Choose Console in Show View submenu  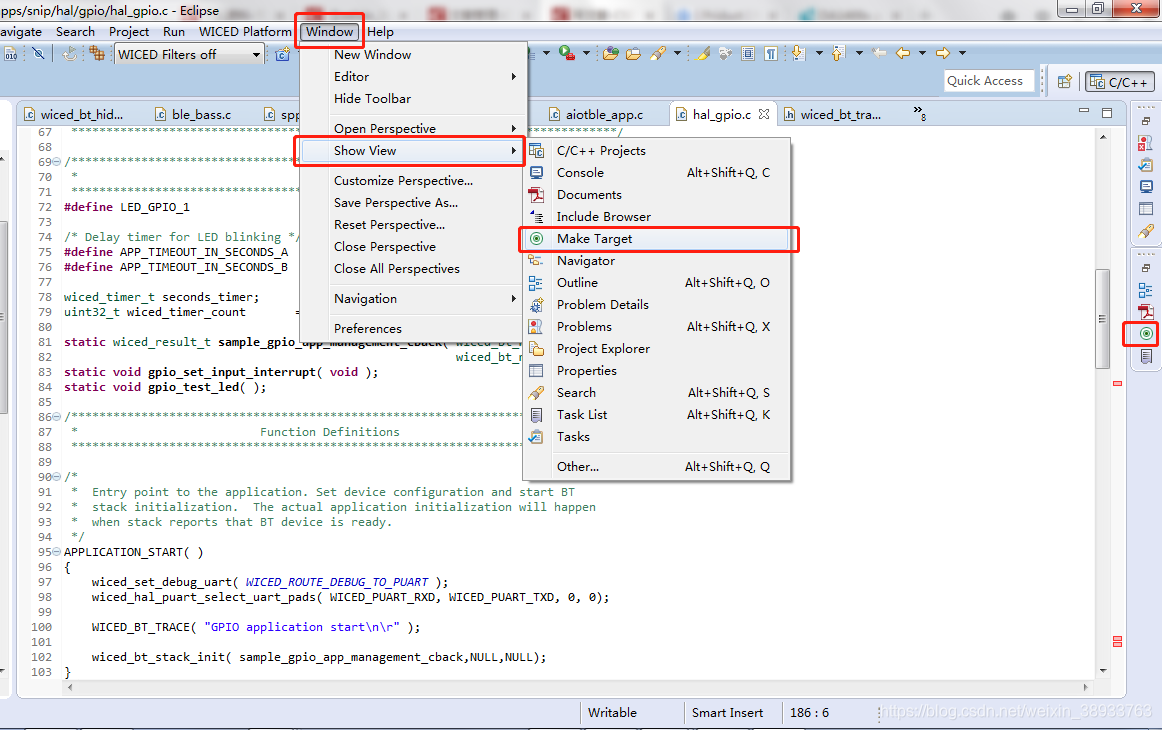pos(657,173)
